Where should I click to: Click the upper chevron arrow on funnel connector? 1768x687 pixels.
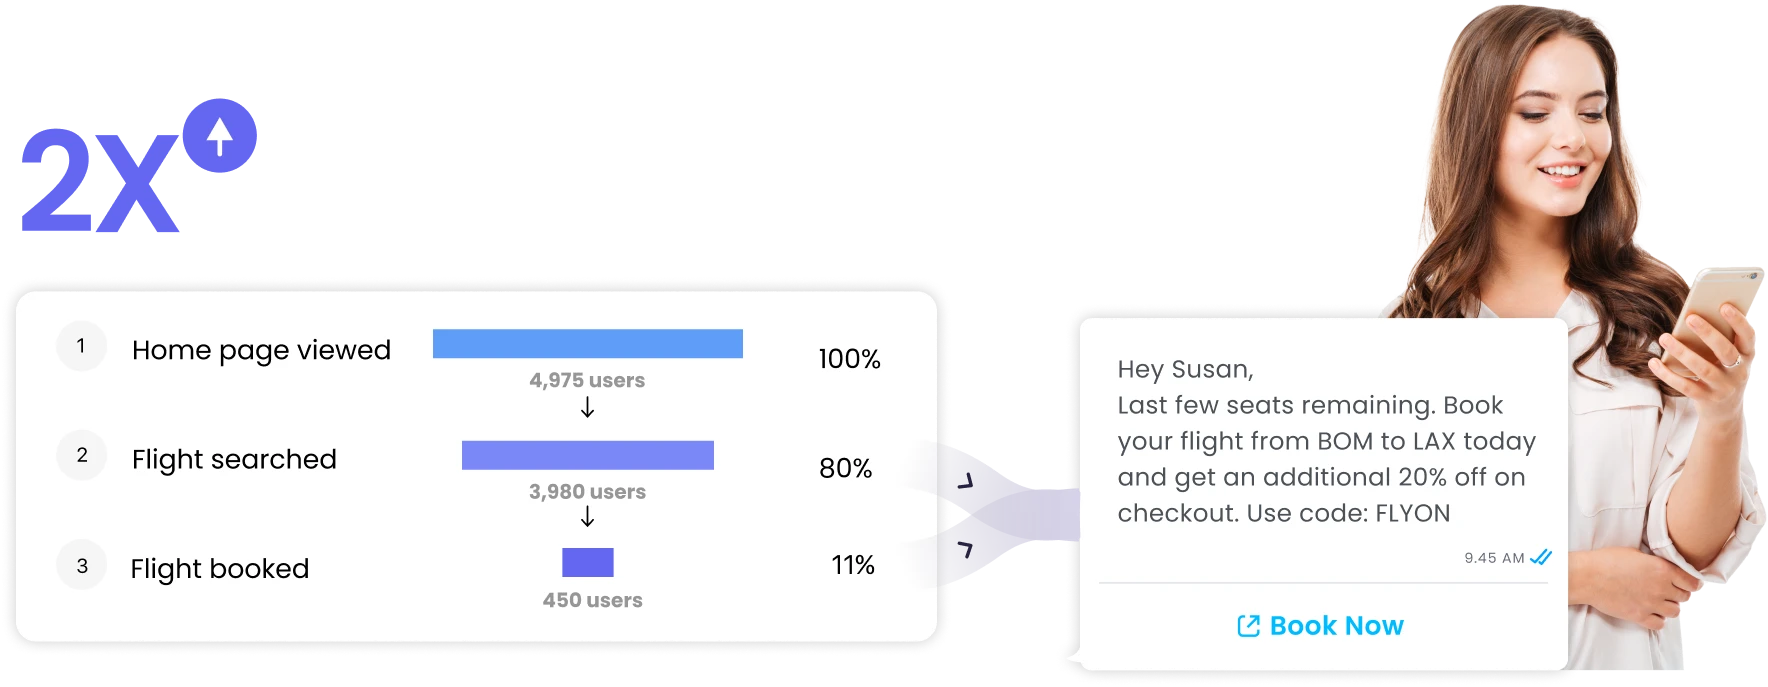pos(965,482)
